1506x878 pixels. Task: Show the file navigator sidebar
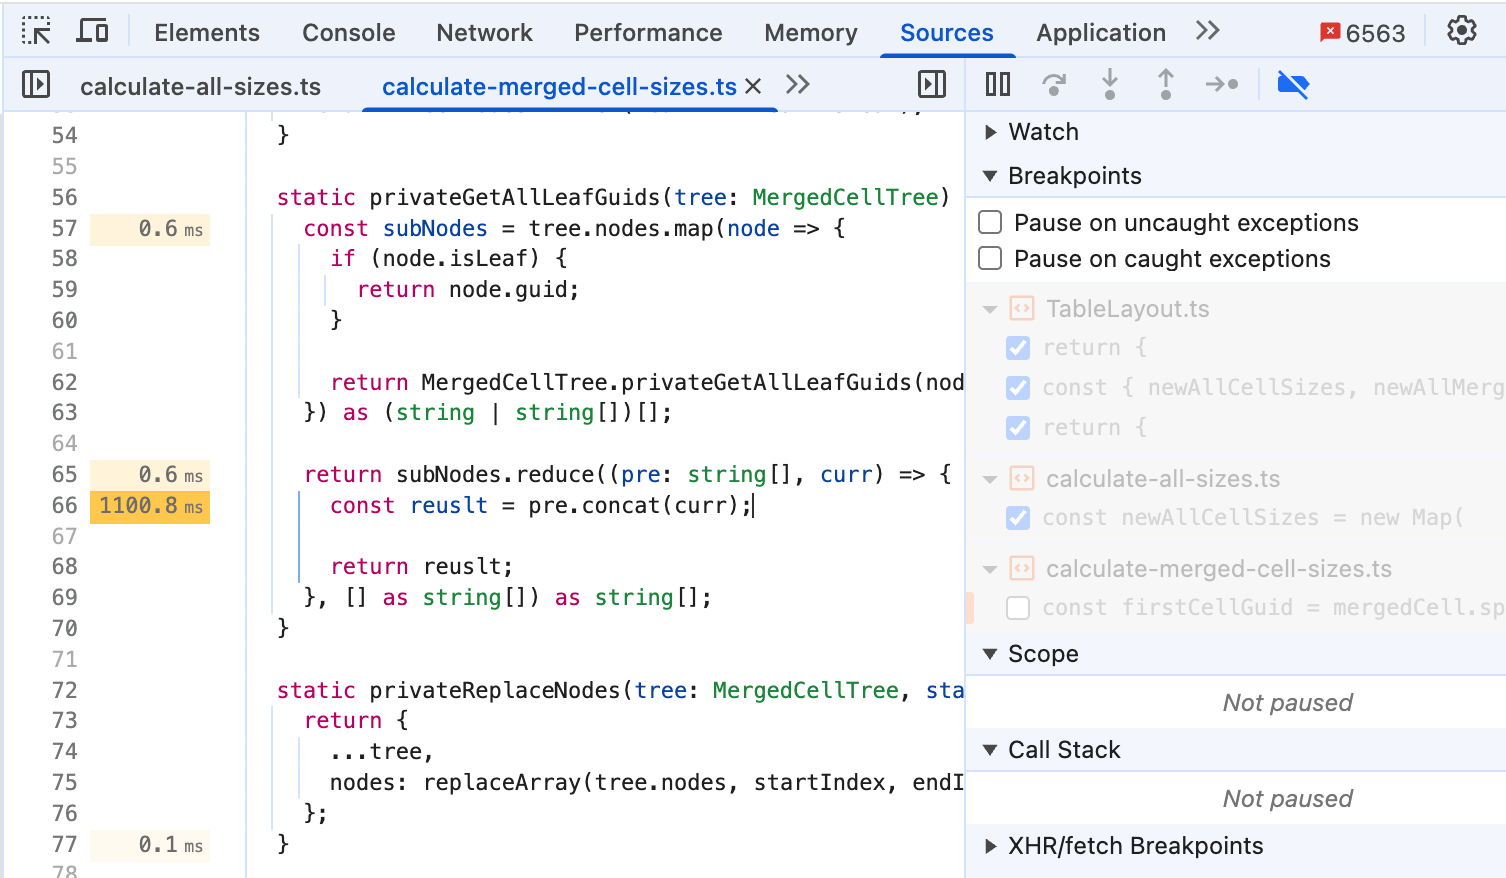coord(36,84)
